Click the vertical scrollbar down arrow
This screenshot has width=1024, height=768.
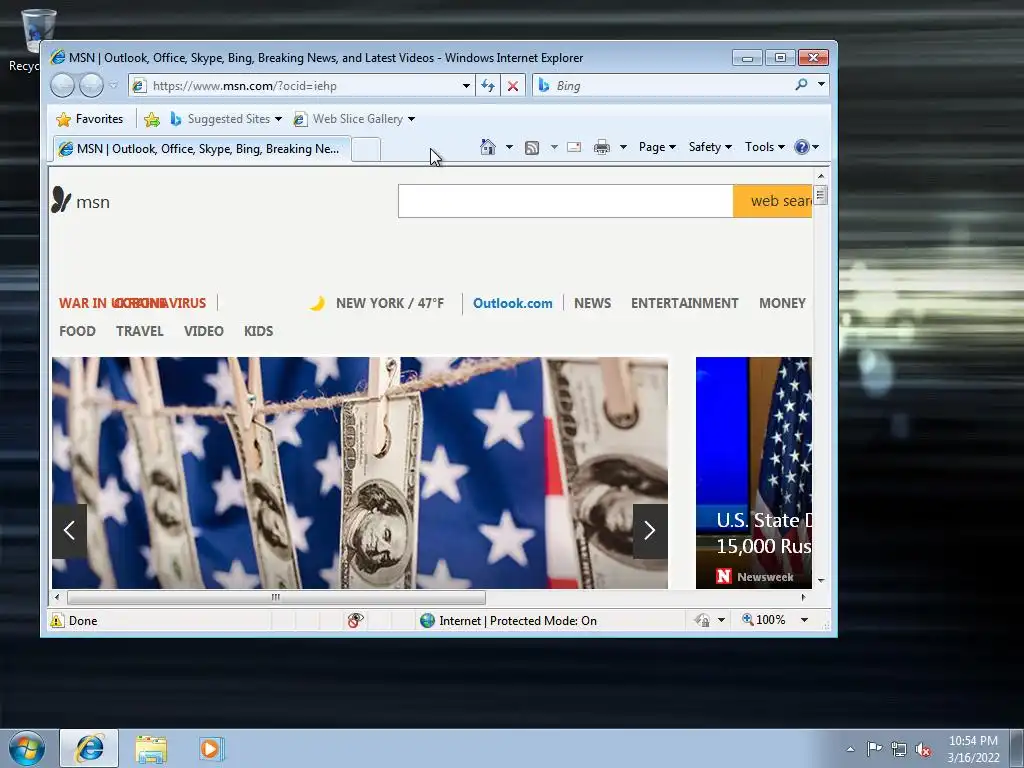click(821, 581)
